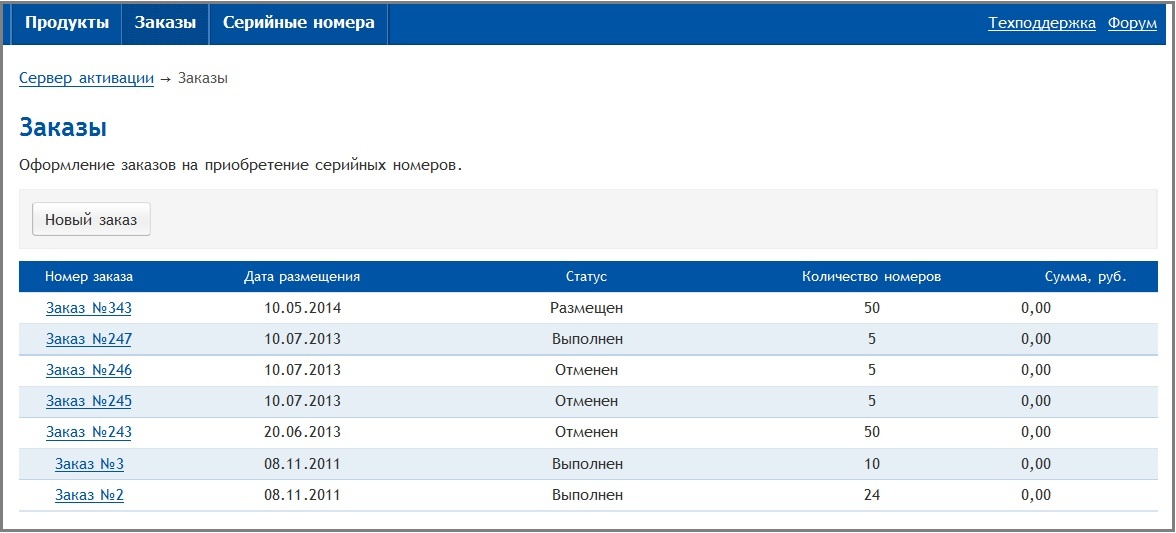Go to the Форум link
Screen dimensions: 1176x533
(x=1132, y=23)
